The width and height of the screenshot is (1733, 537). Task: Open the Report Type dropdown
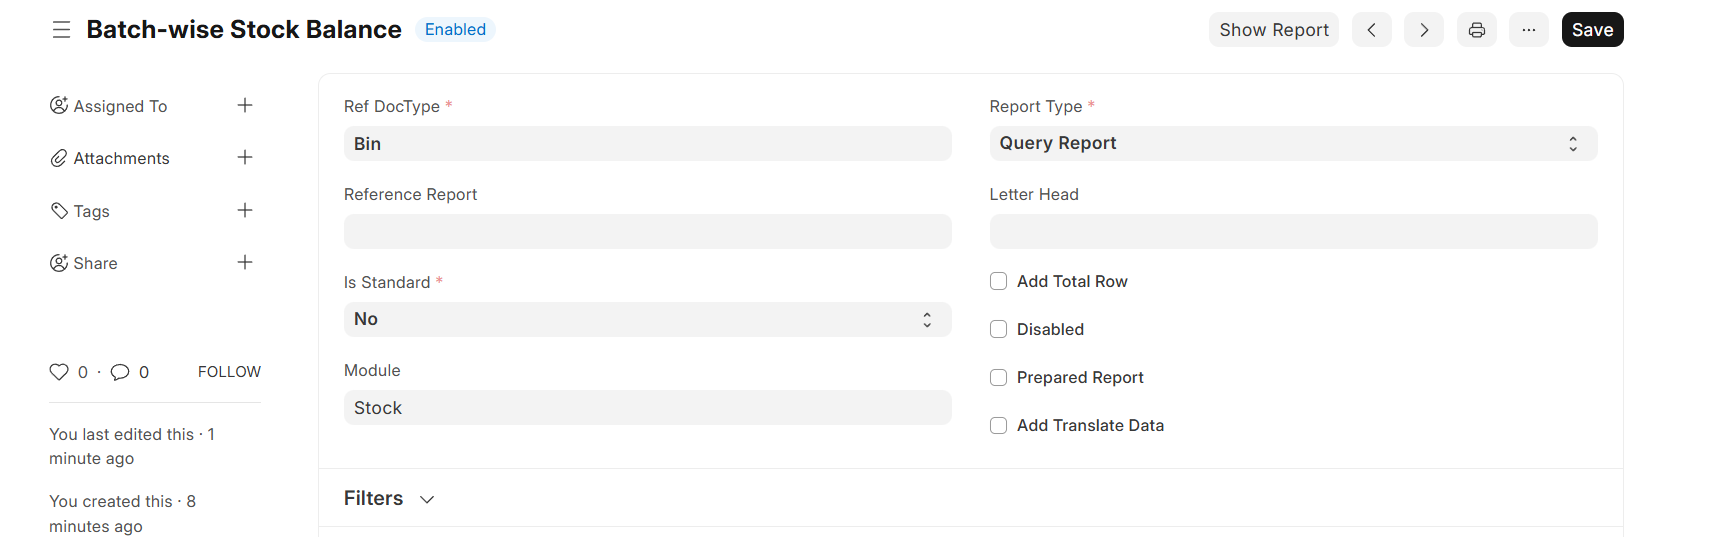point(1293,143)
